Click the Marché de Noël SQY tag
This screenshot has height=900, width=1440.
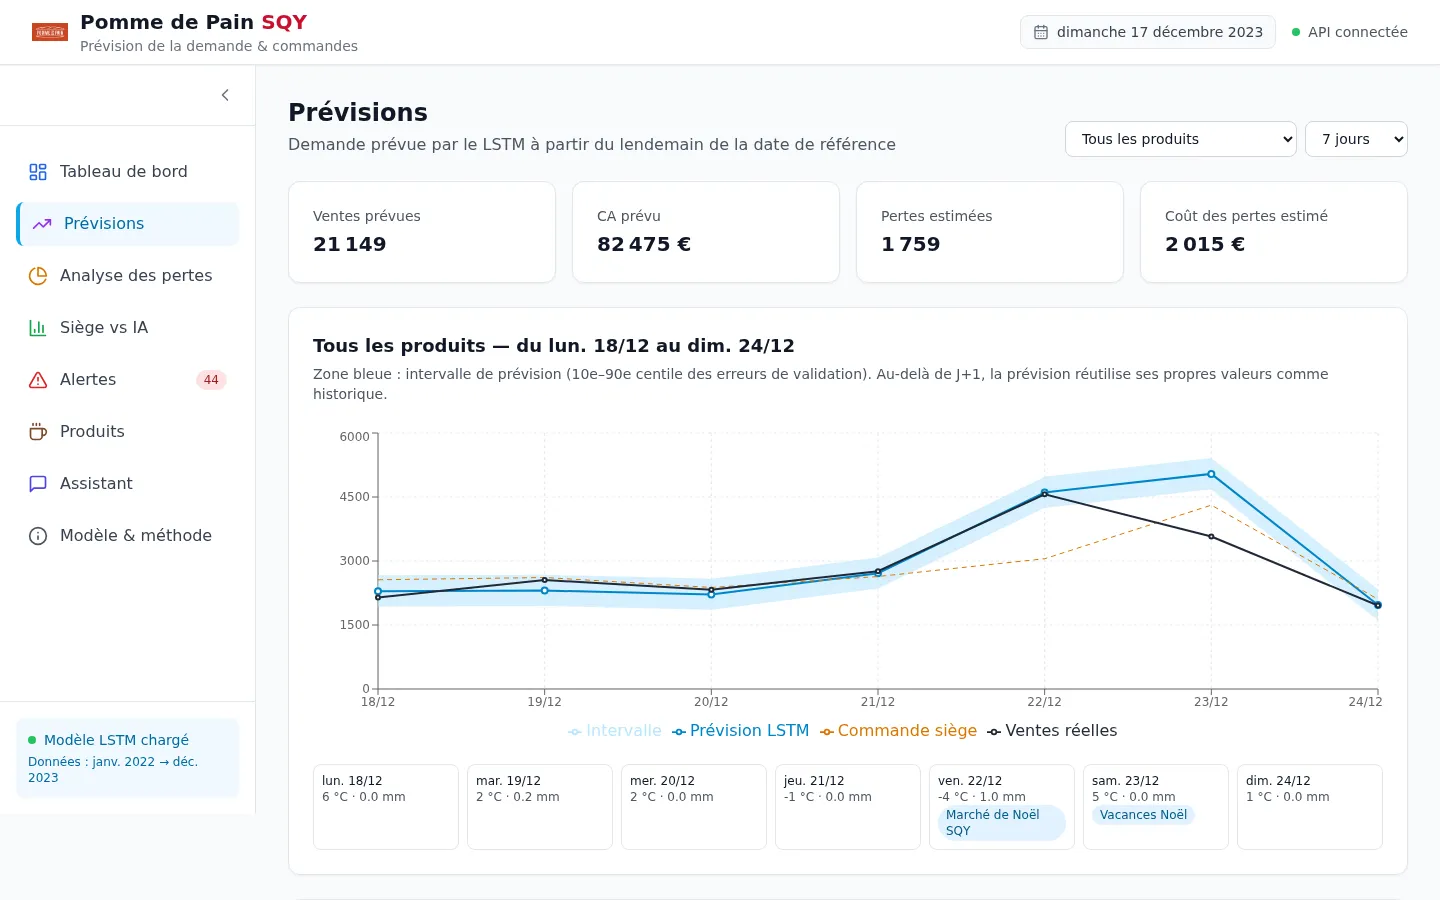point(1002,823)
